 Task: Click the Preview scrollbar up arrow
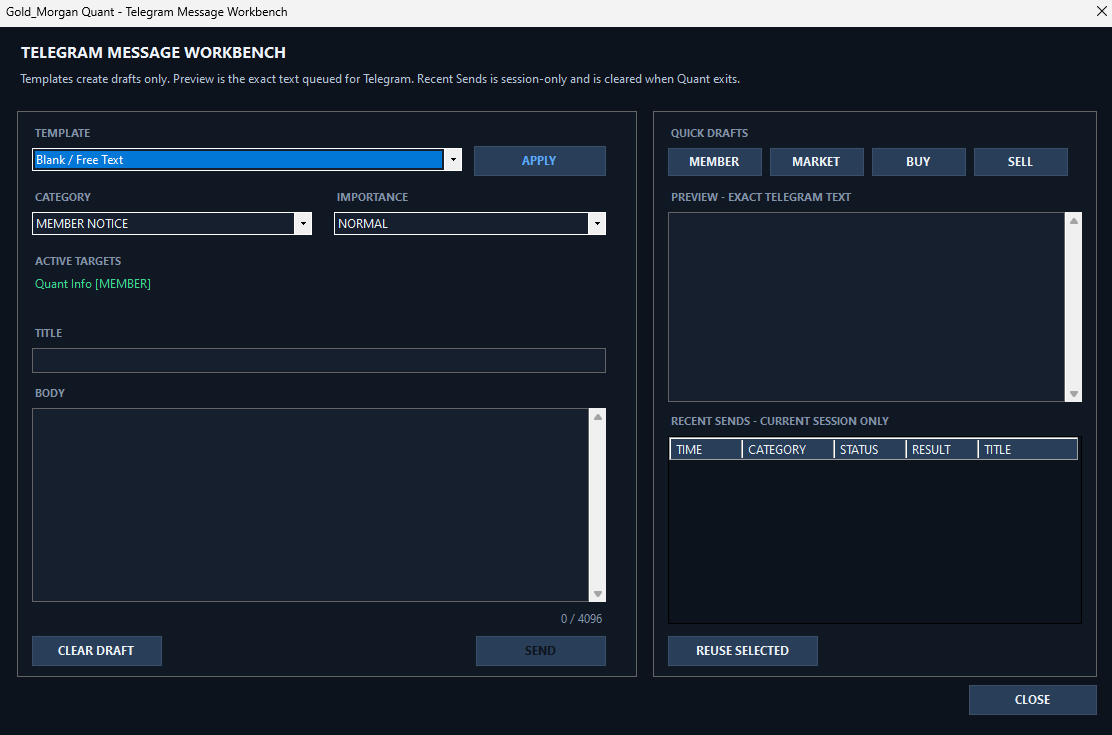(x=1074, y=221)
